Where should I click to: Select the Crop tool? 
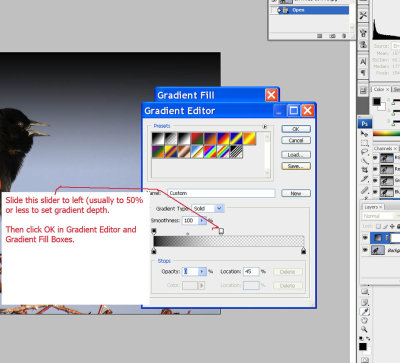point(365,170)
